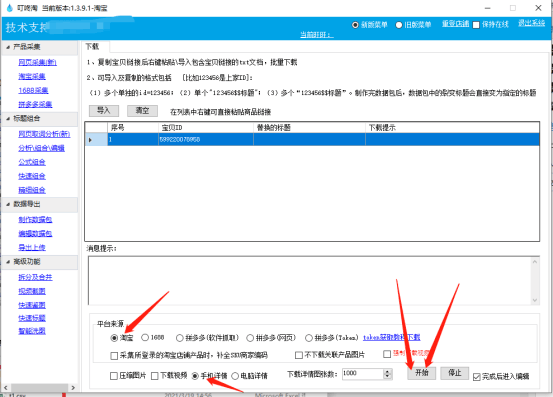This screenshot has height=397, width=553.
Task: Click the 下载详情图张数 field showing 1000
Action: 363,374
